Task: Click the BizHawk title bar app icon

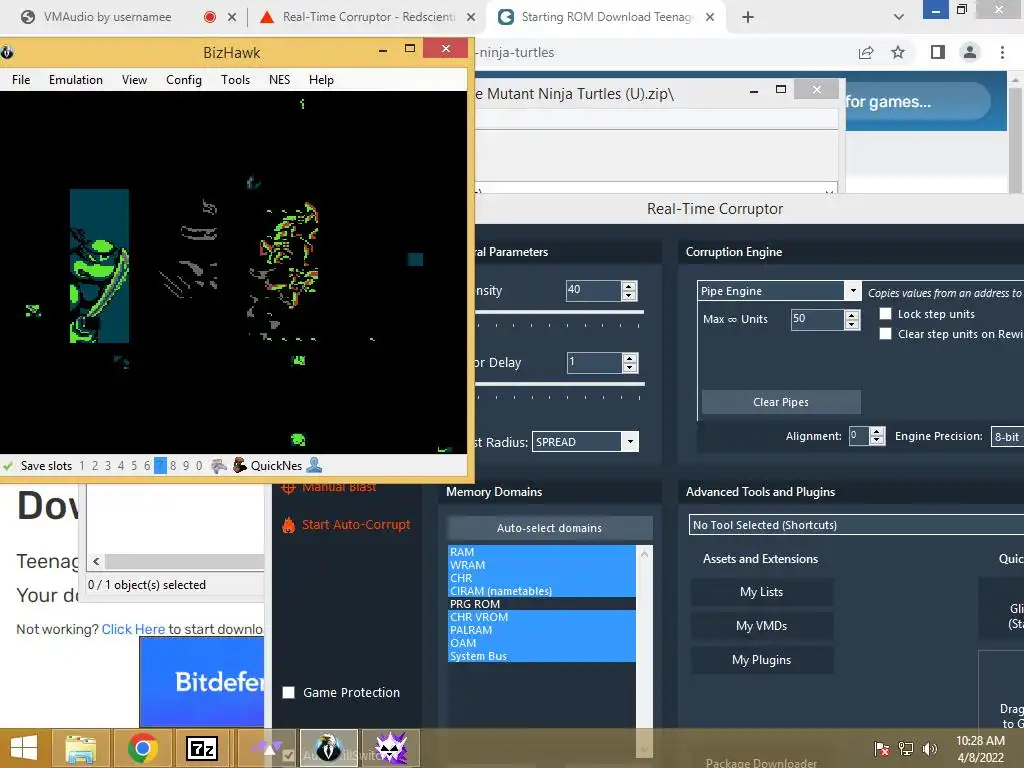Action: click(7, 52)
